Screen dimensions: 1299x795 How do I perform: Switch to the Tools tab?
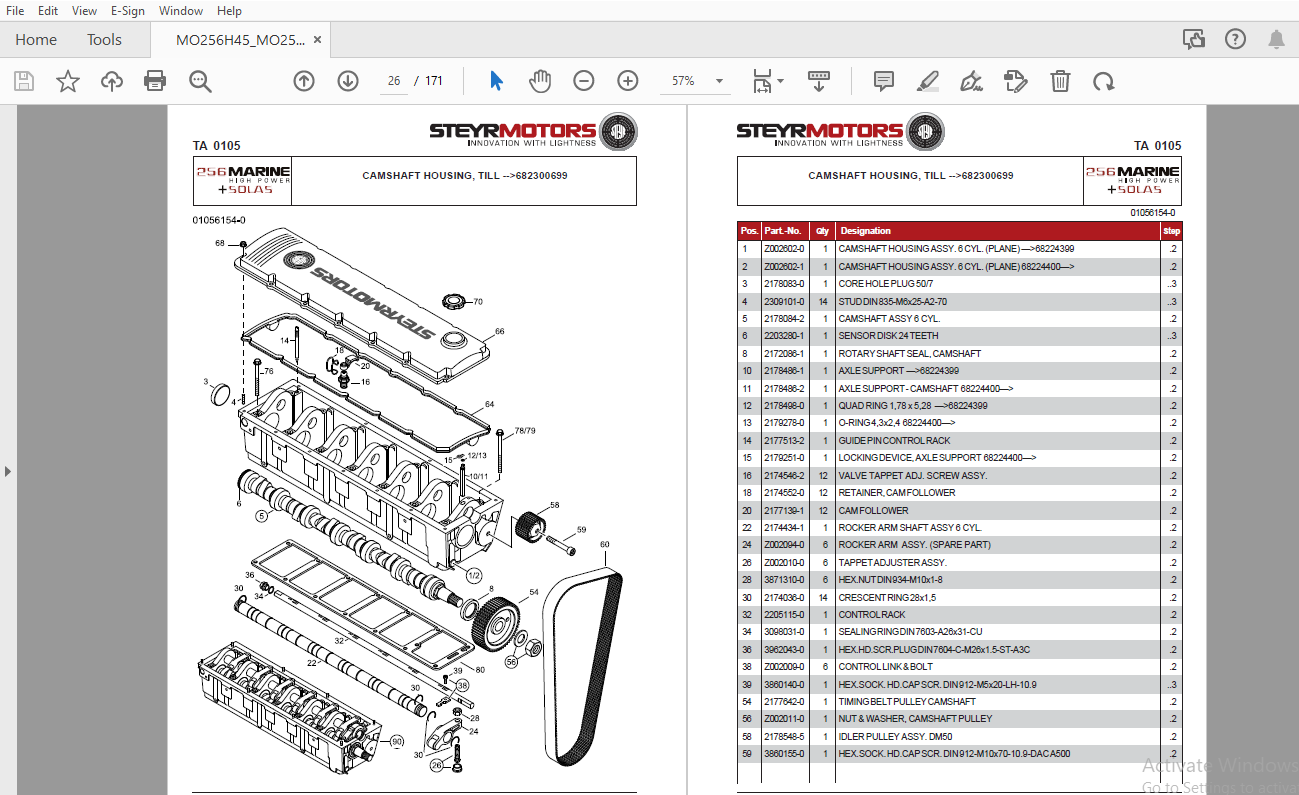tap(104, 40)
